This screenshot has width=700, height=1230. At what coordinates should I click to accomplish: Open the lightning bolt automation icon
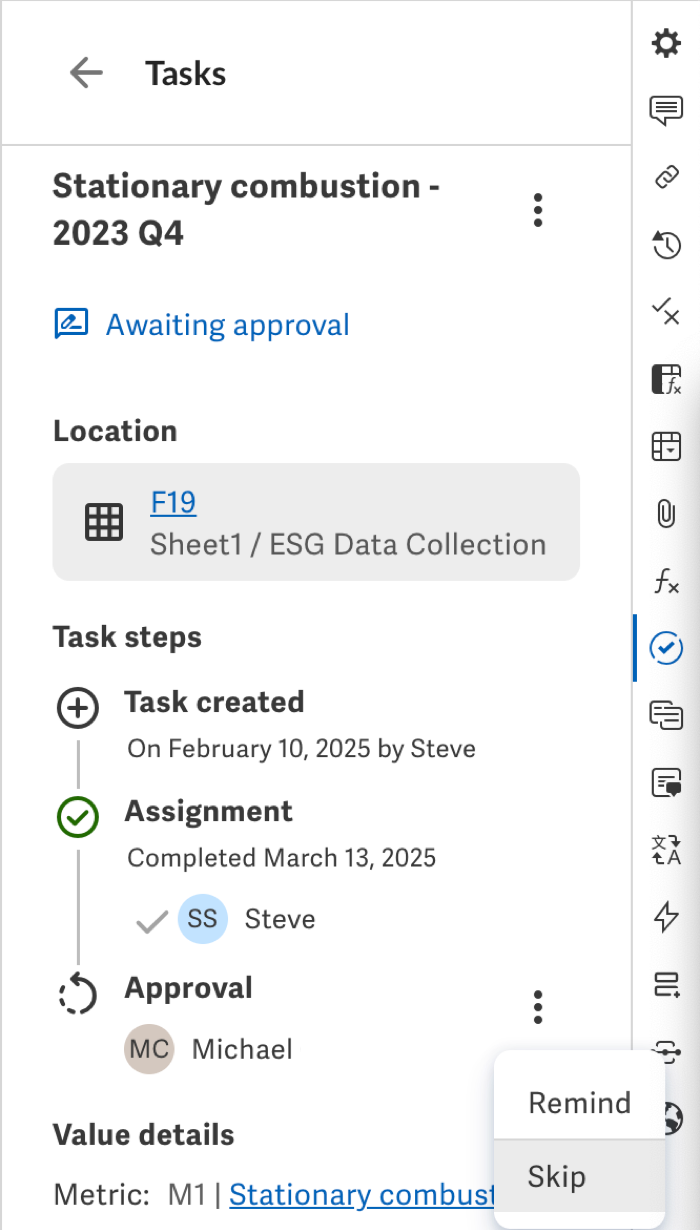click(666, 917)
